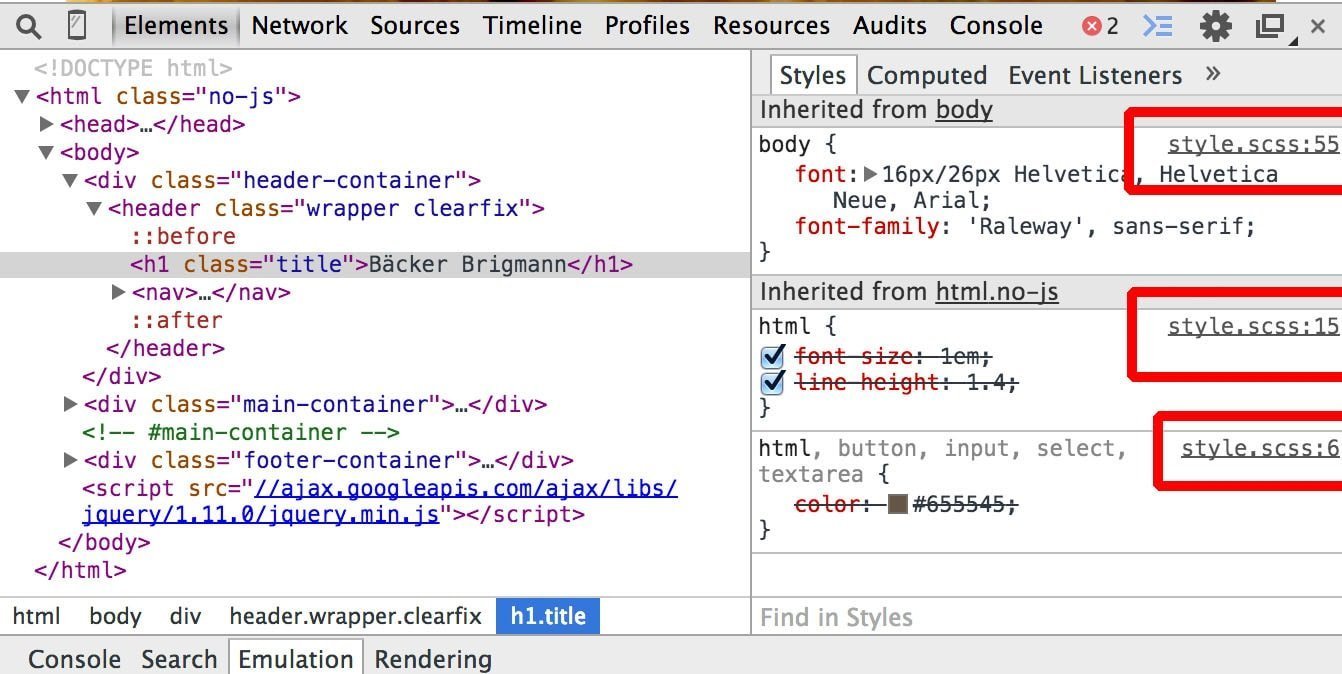Open the Network panel
The height and width of the screenshot is (674, 1342).
tap(299, 26)
